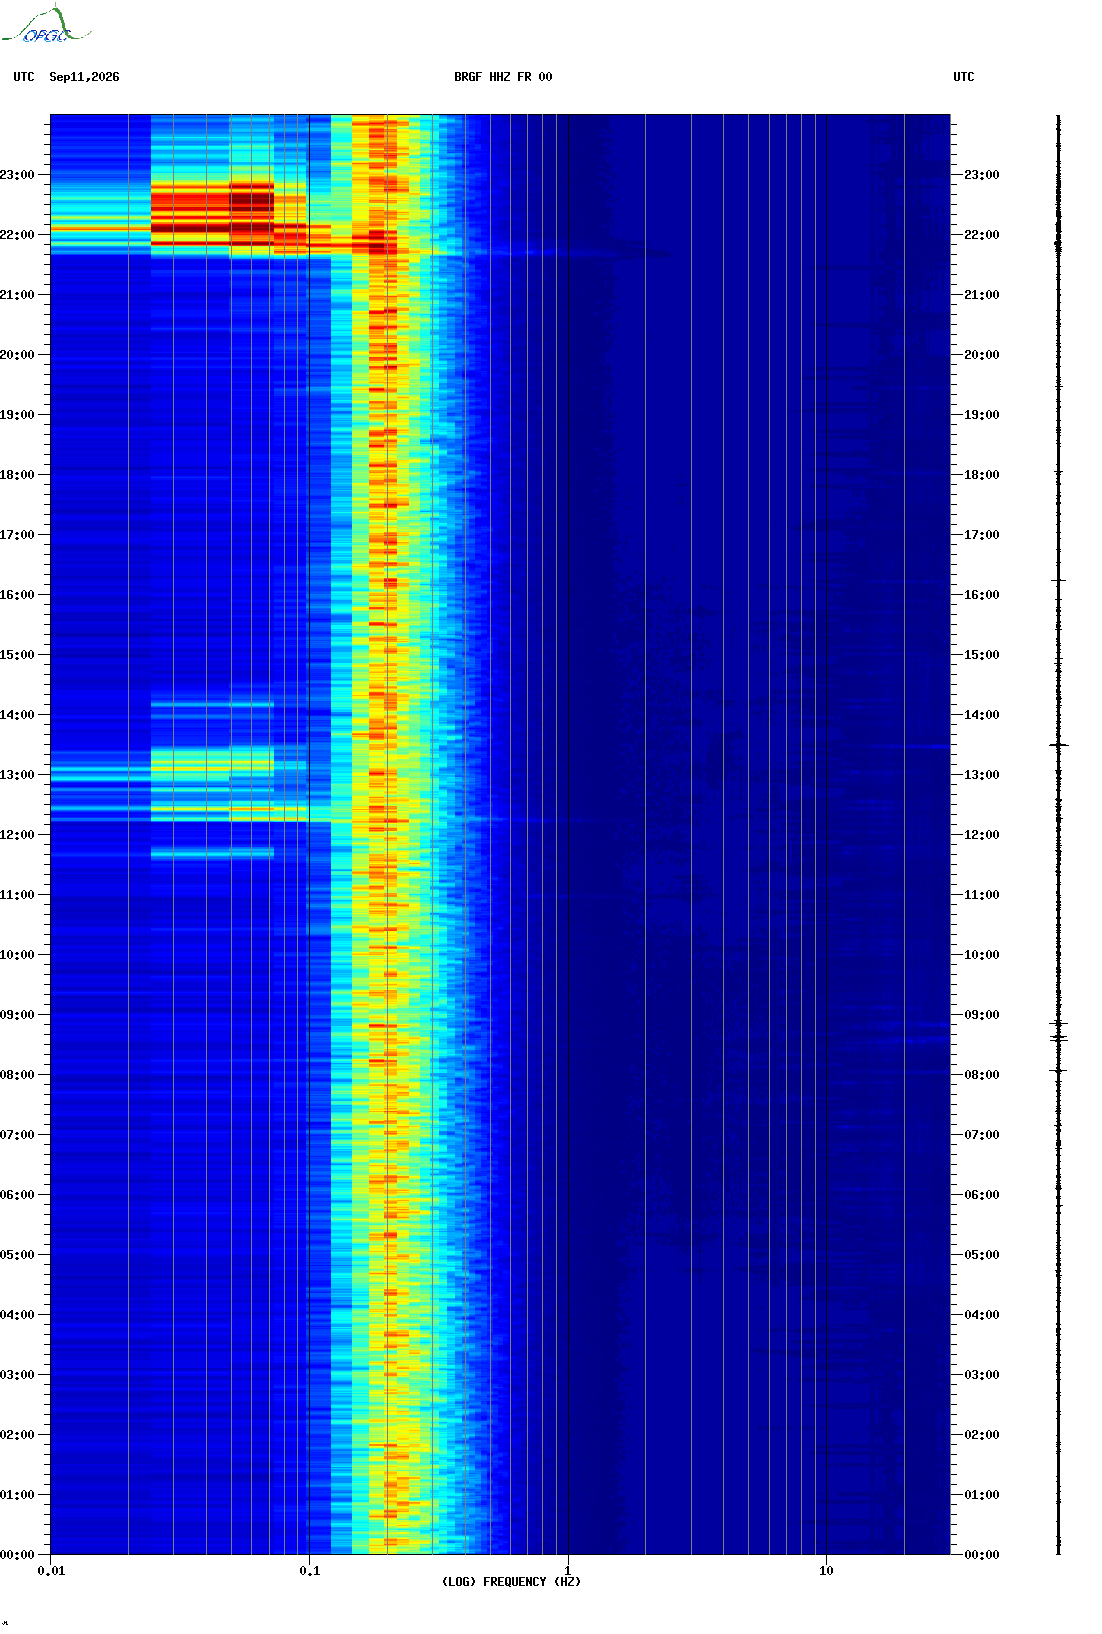Screen dimensions: 1102x1634
Task: Click the 0.1 frequency axis label
Action: click(310, 1571)
